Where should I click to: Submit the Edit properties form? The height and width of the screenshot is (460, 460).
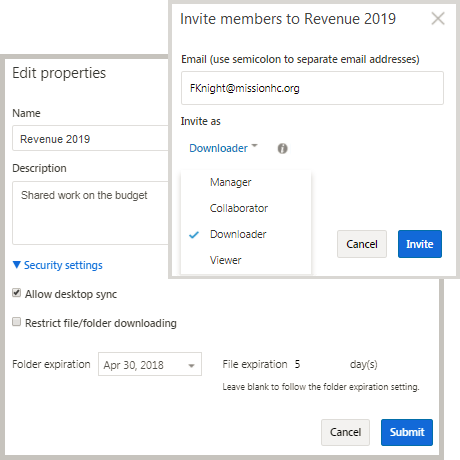point(407,432)
